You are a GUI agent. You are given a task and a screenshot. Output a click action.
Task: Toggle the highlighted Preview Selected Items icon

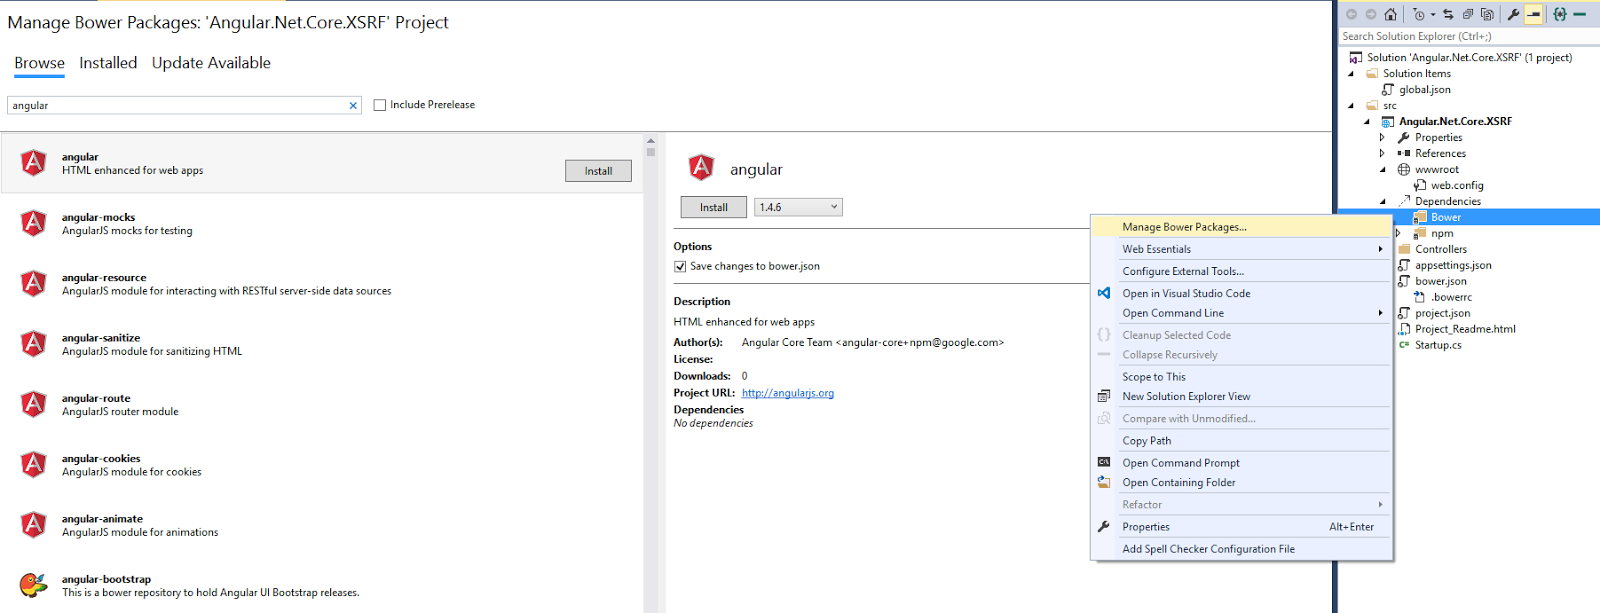(1533, 14)
